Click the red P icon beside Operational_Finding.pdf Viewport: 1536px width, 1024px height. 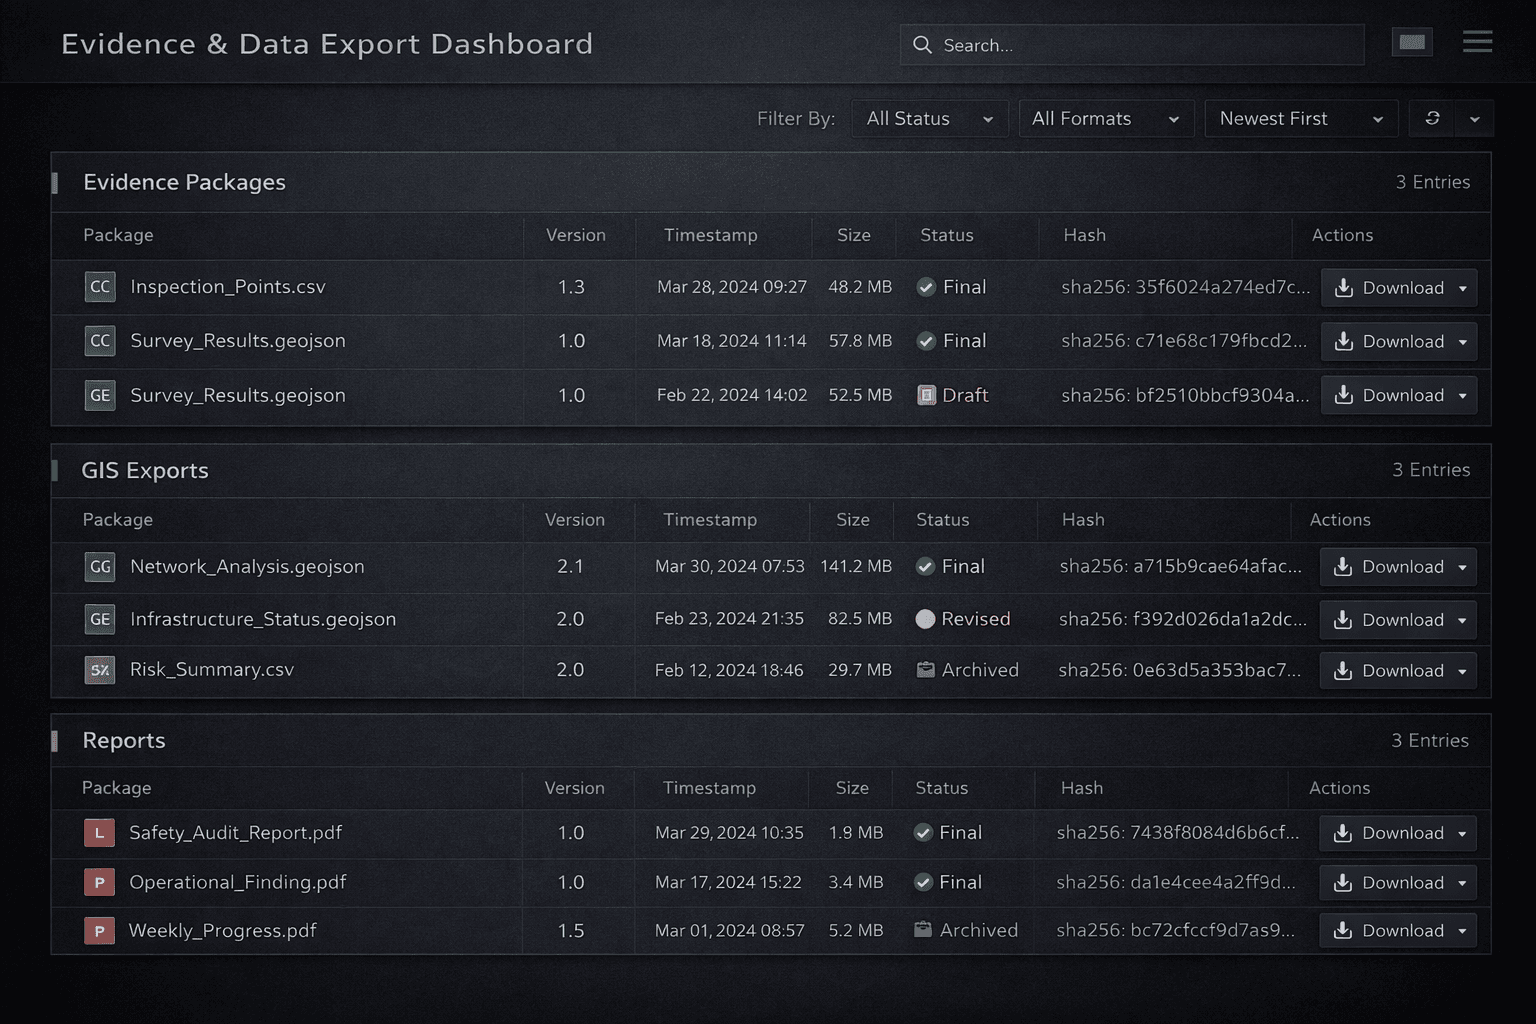[99, 882]
